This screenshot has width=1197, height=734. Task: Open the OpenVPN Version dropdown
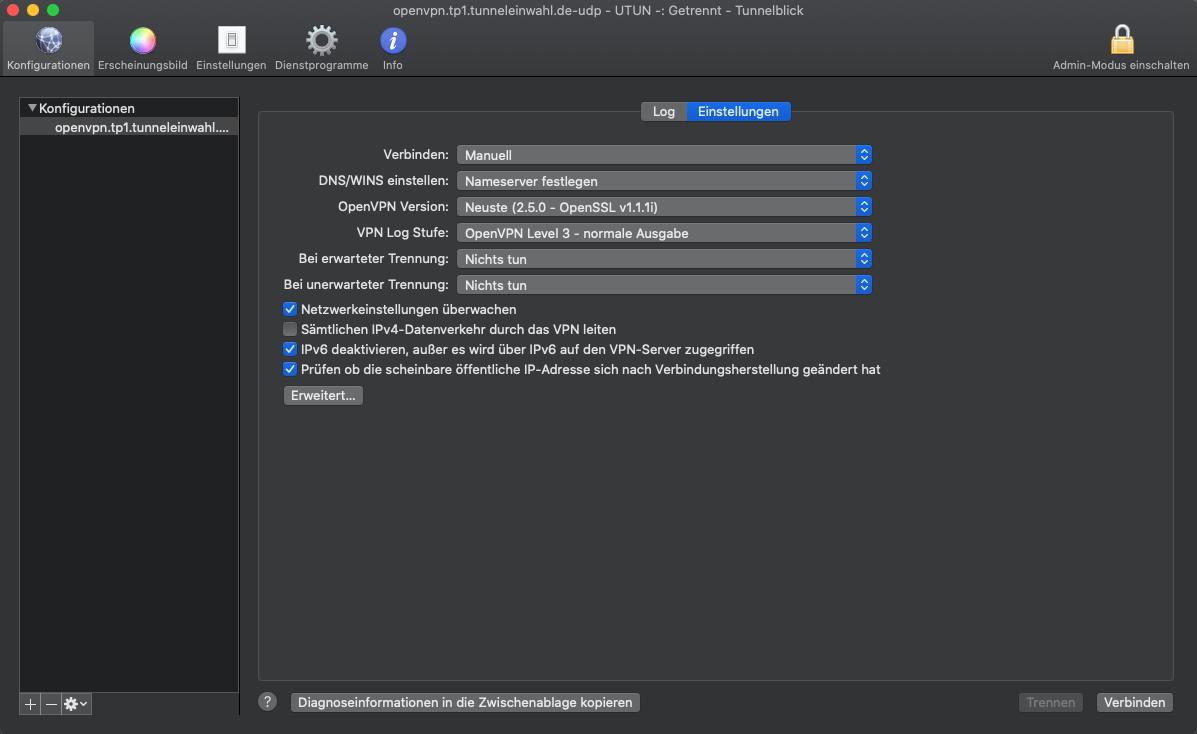[664, 207]
